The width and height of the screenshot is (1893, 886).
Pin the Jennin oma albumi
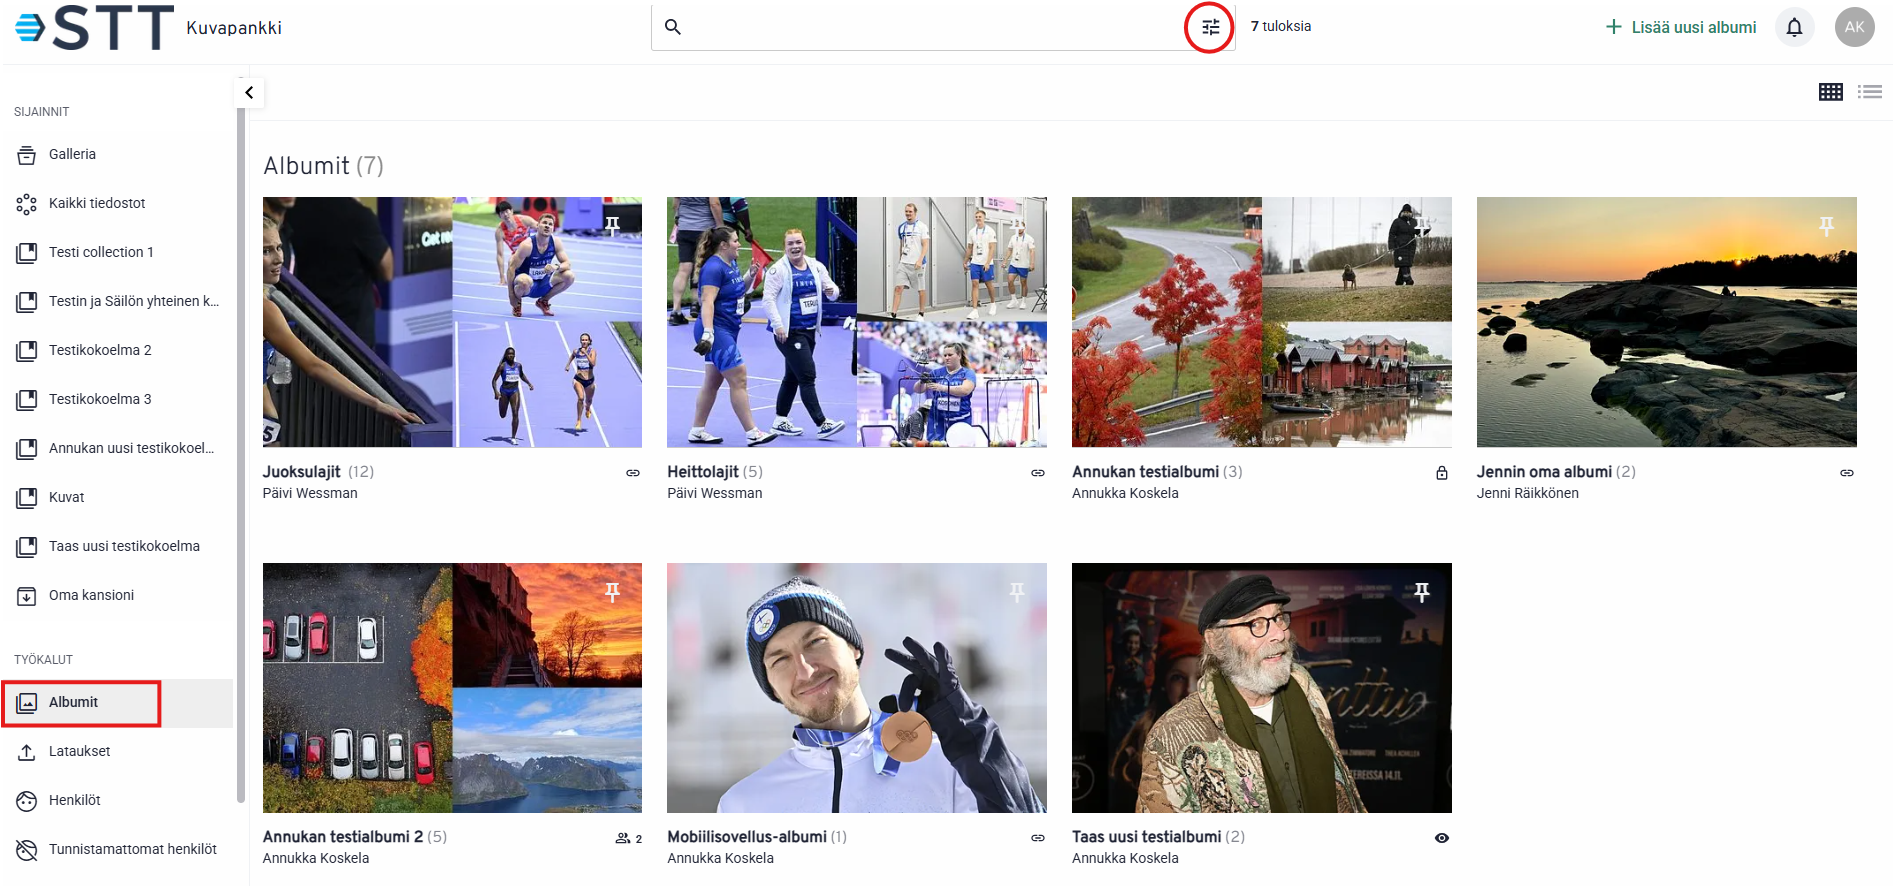point(1826,227)
